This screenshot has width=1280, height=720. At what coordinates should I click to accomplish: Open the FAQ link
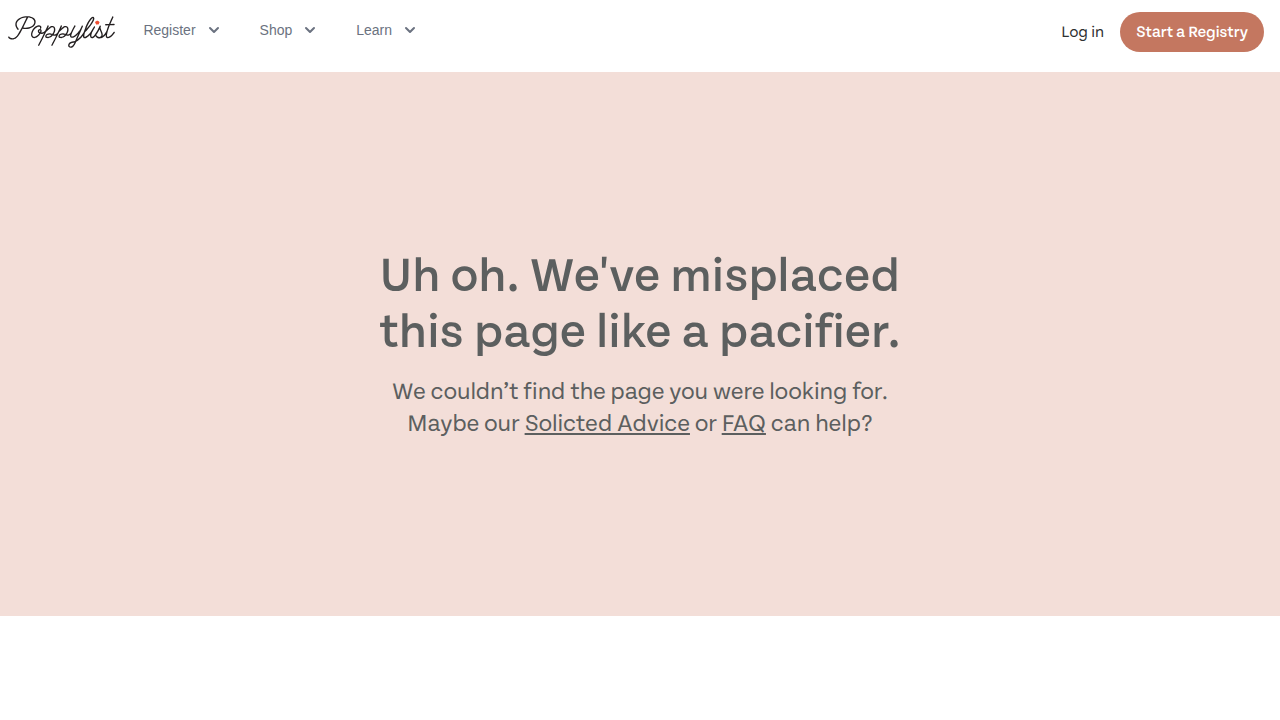(x=744, y=423)
